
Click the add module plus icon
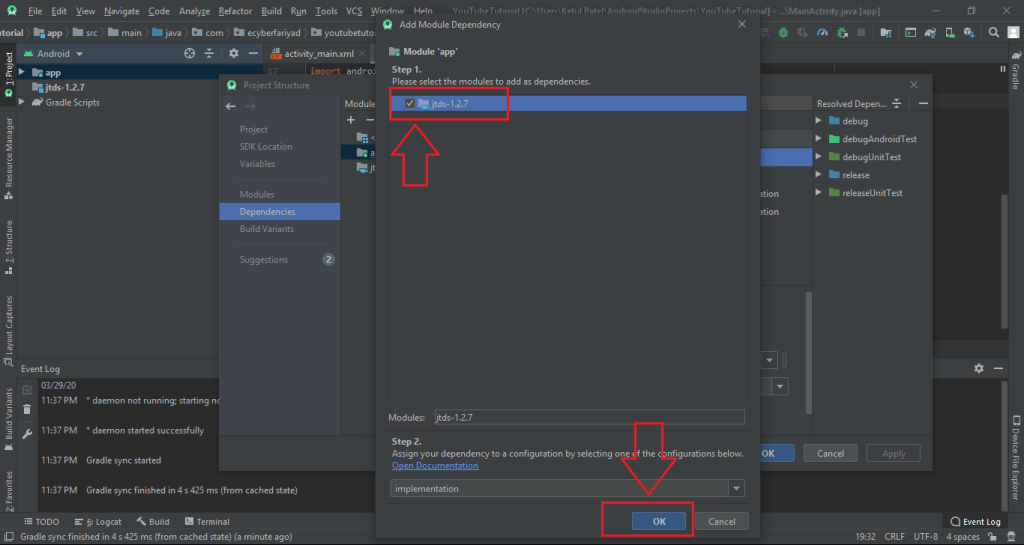(x=351, y=120)
